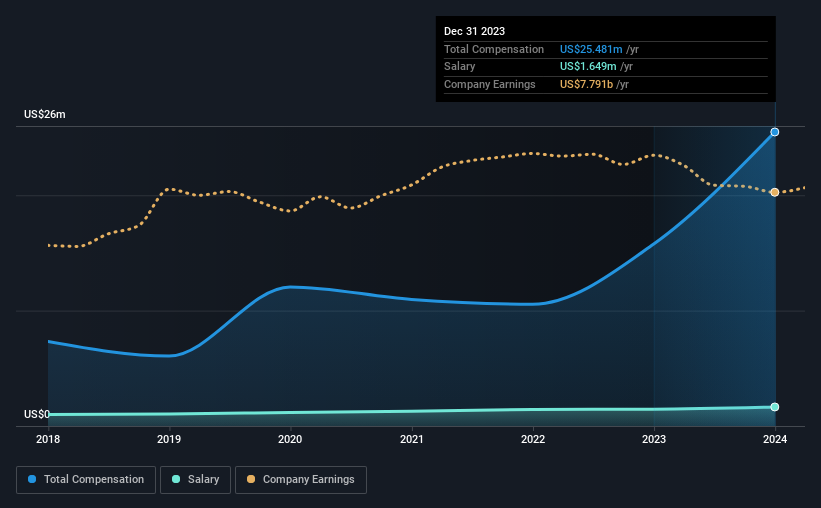Click the Company Earnings label in the tooltip

490,84
